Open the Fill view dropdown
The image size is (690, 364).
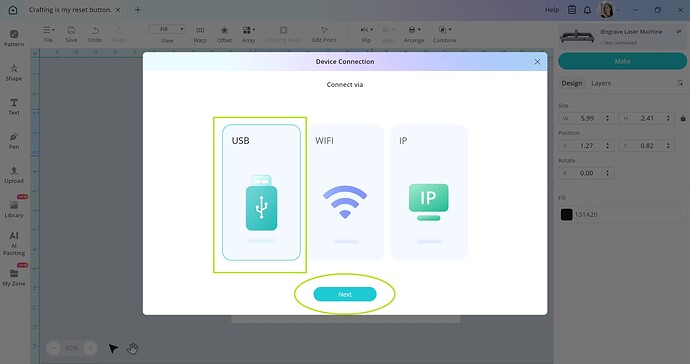pos(167,29)
